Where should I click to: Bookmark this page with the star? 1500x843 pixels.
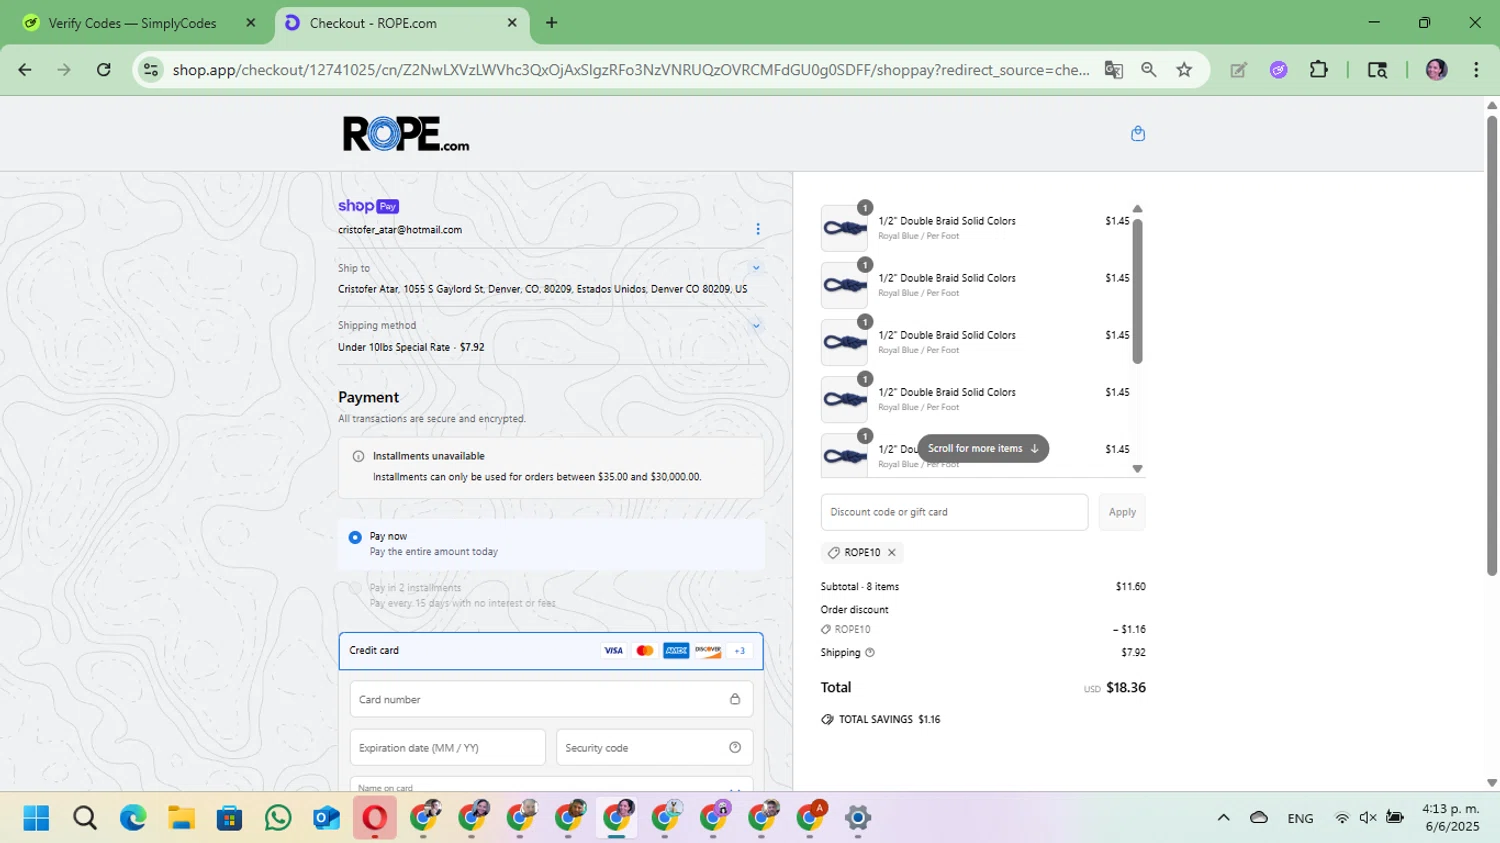click(x=1184, y=69)
